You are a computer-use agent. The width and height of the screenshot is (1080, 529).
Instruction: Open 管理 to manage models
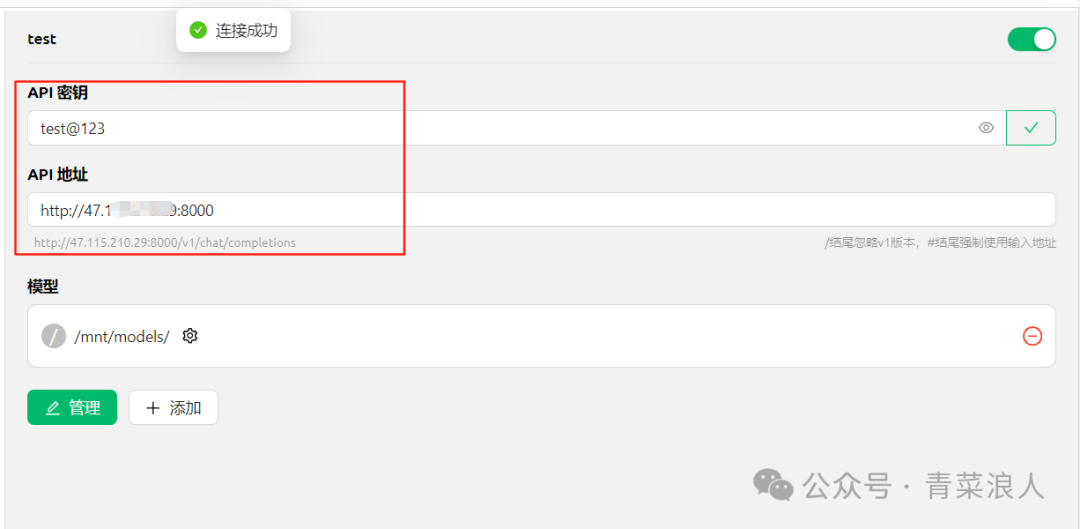[x=72, y=408]
